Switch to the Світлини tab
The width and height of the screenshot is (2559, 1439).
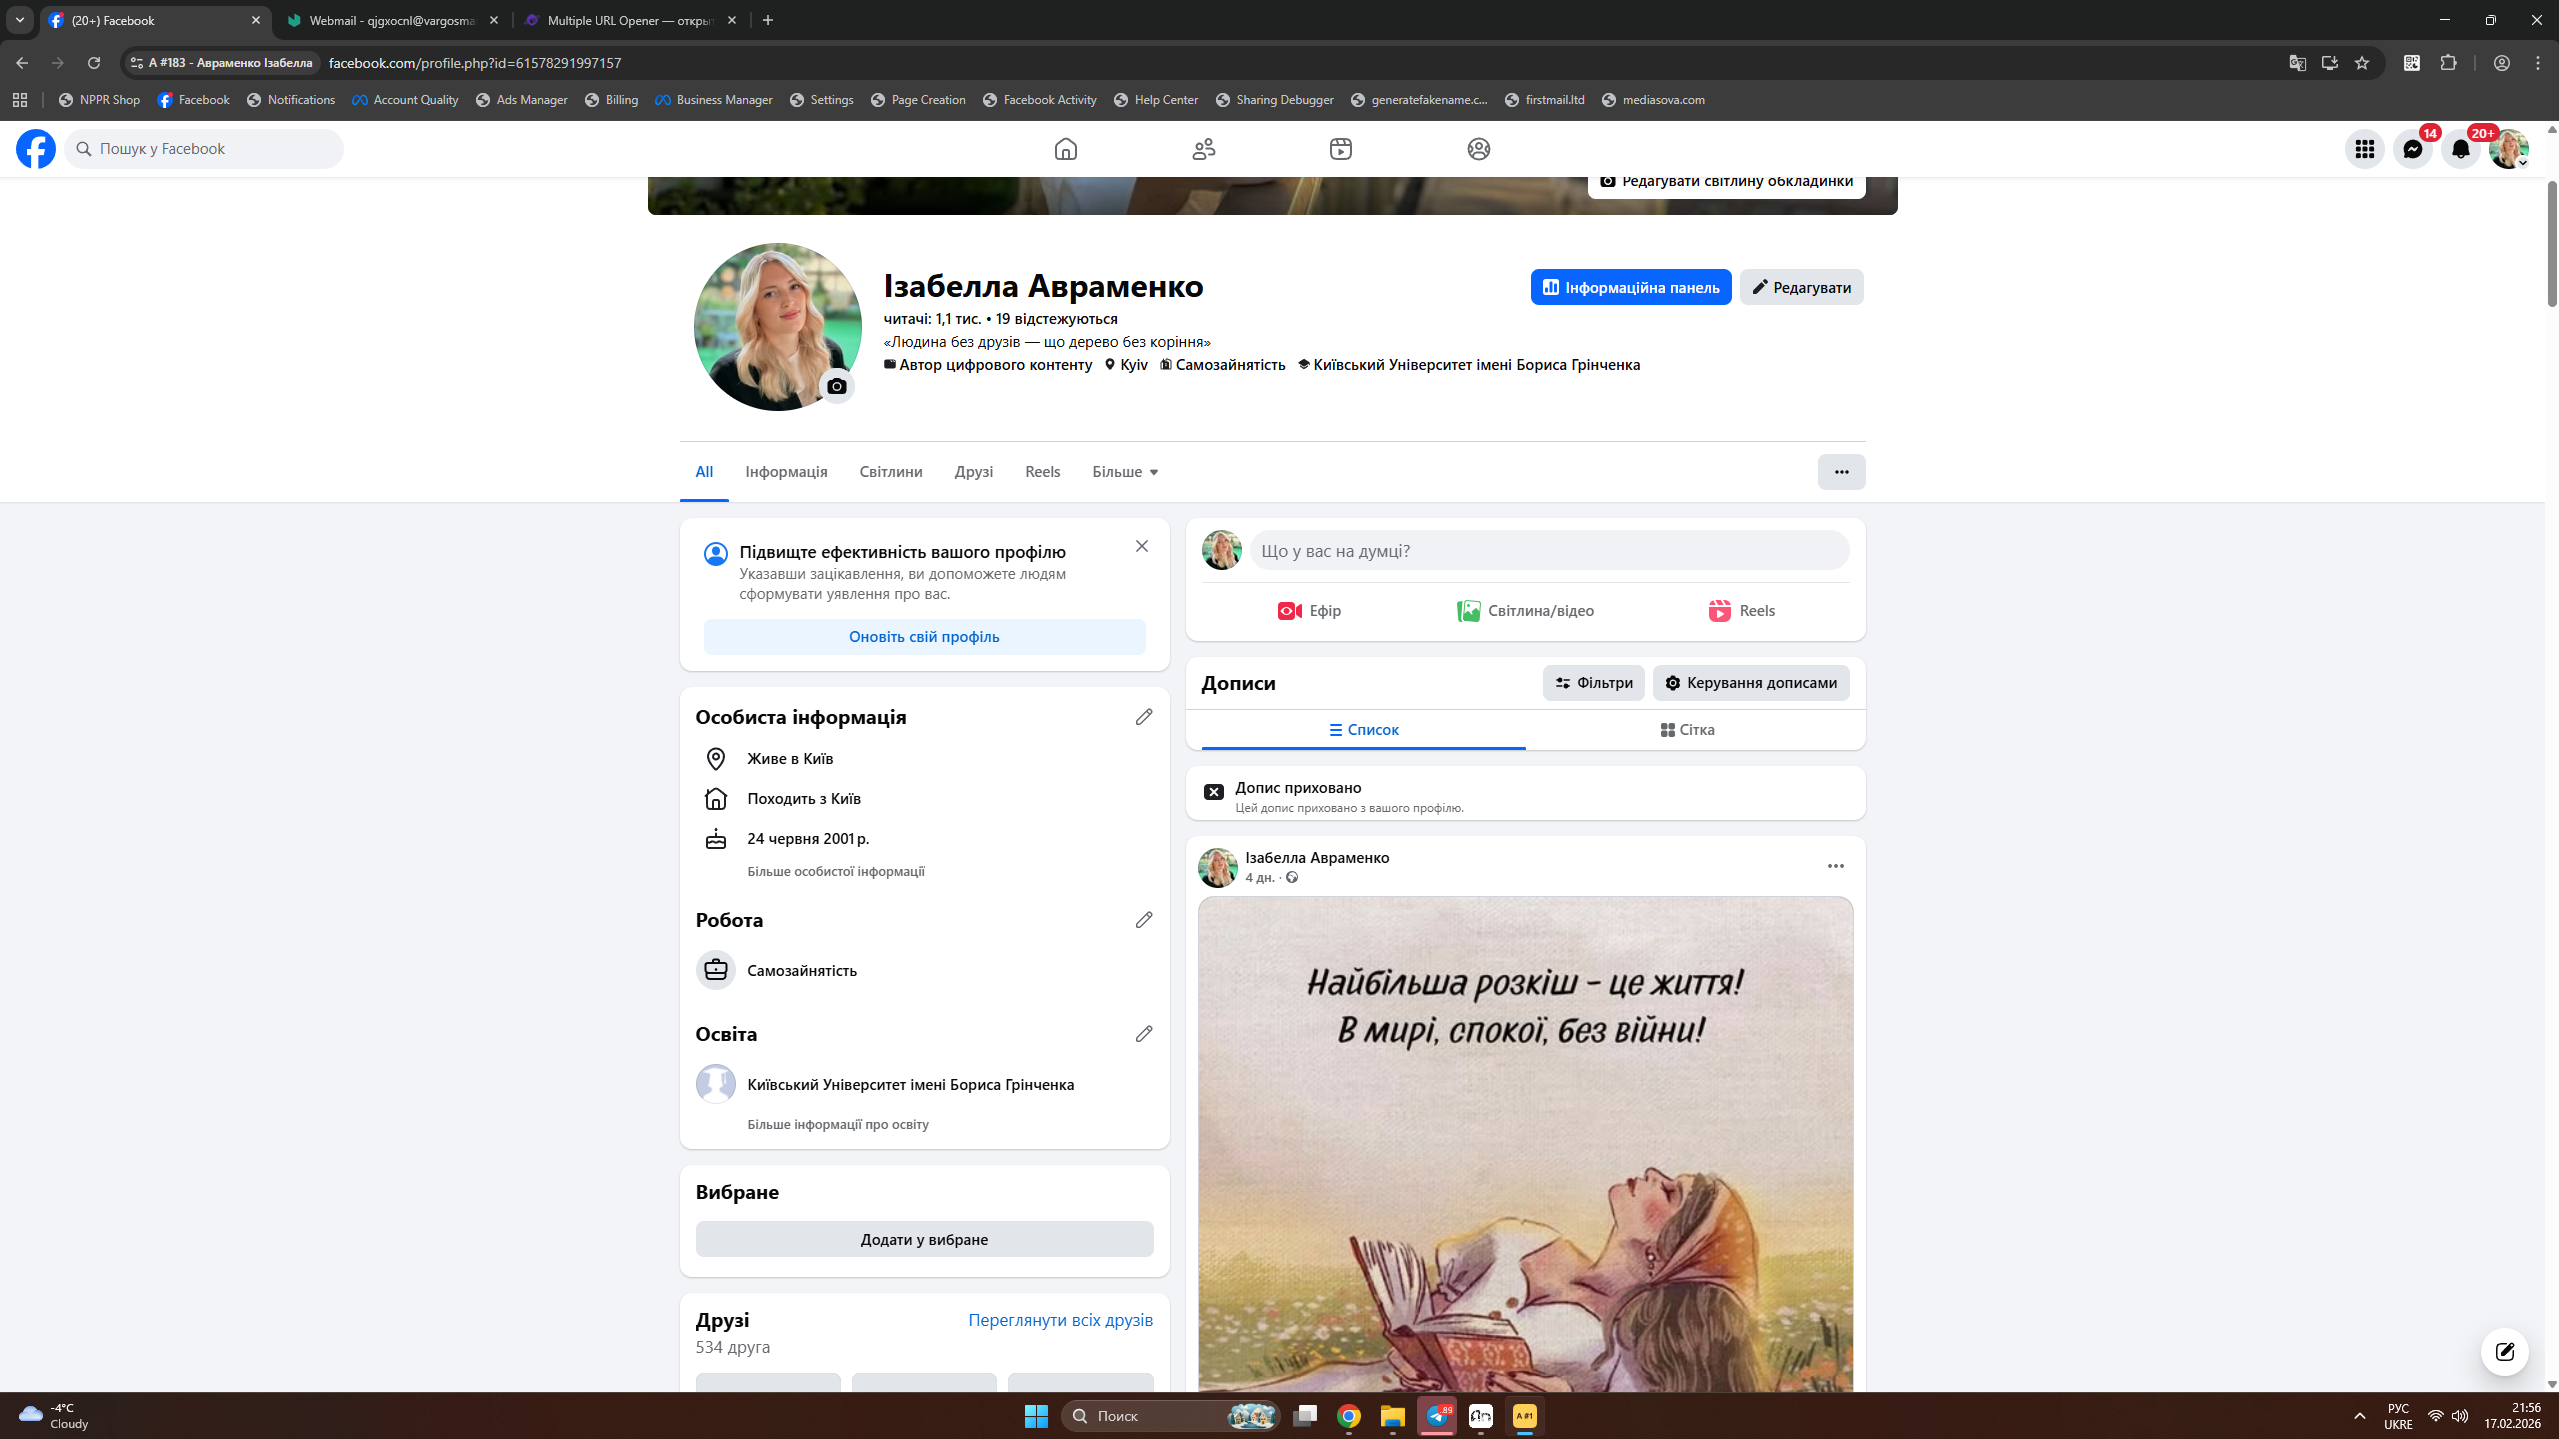(x=890, y=472)
